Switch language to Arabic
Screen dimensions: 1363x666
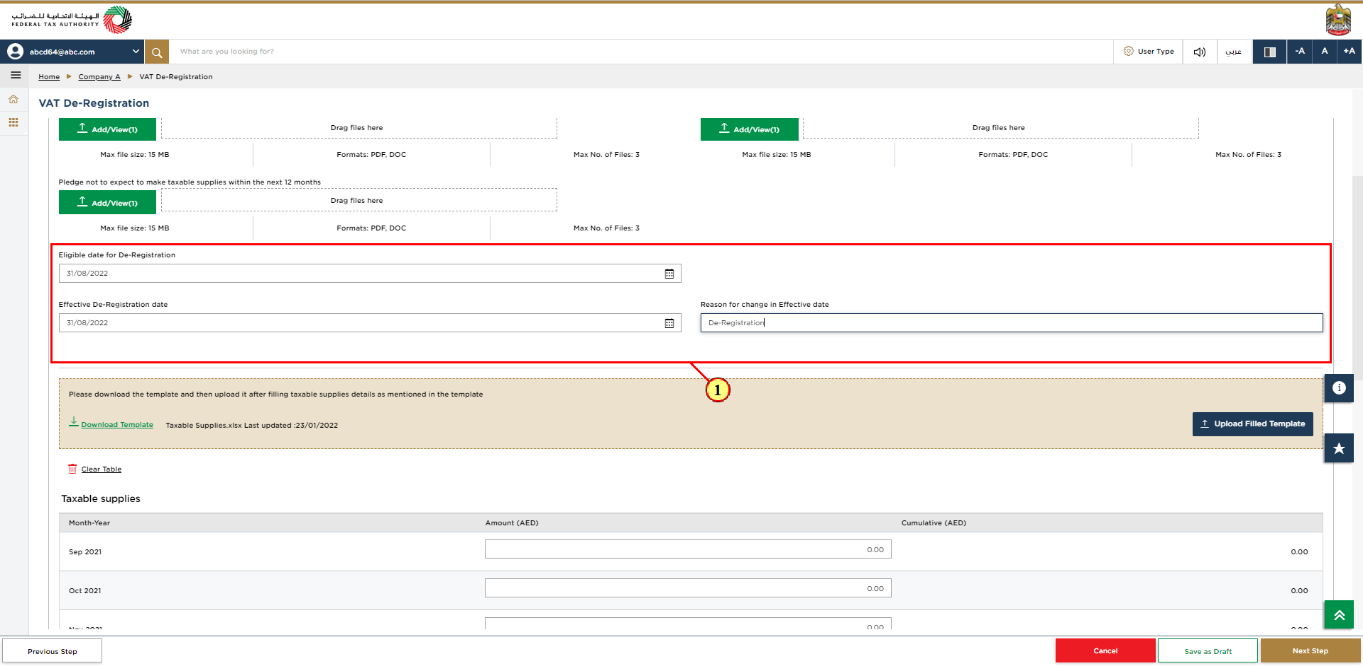pos(1235,51)
